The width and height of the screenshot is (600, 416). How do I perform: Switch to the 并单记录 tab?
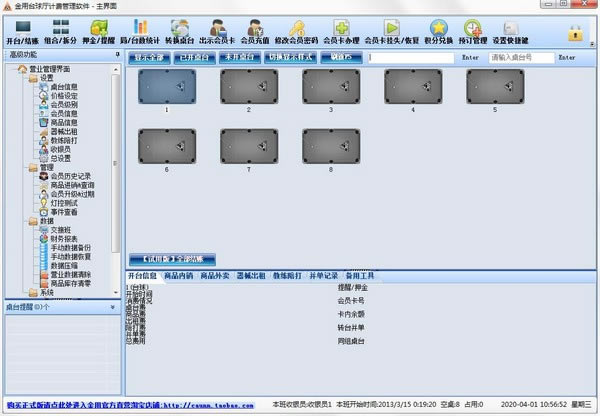click(323, 274)
